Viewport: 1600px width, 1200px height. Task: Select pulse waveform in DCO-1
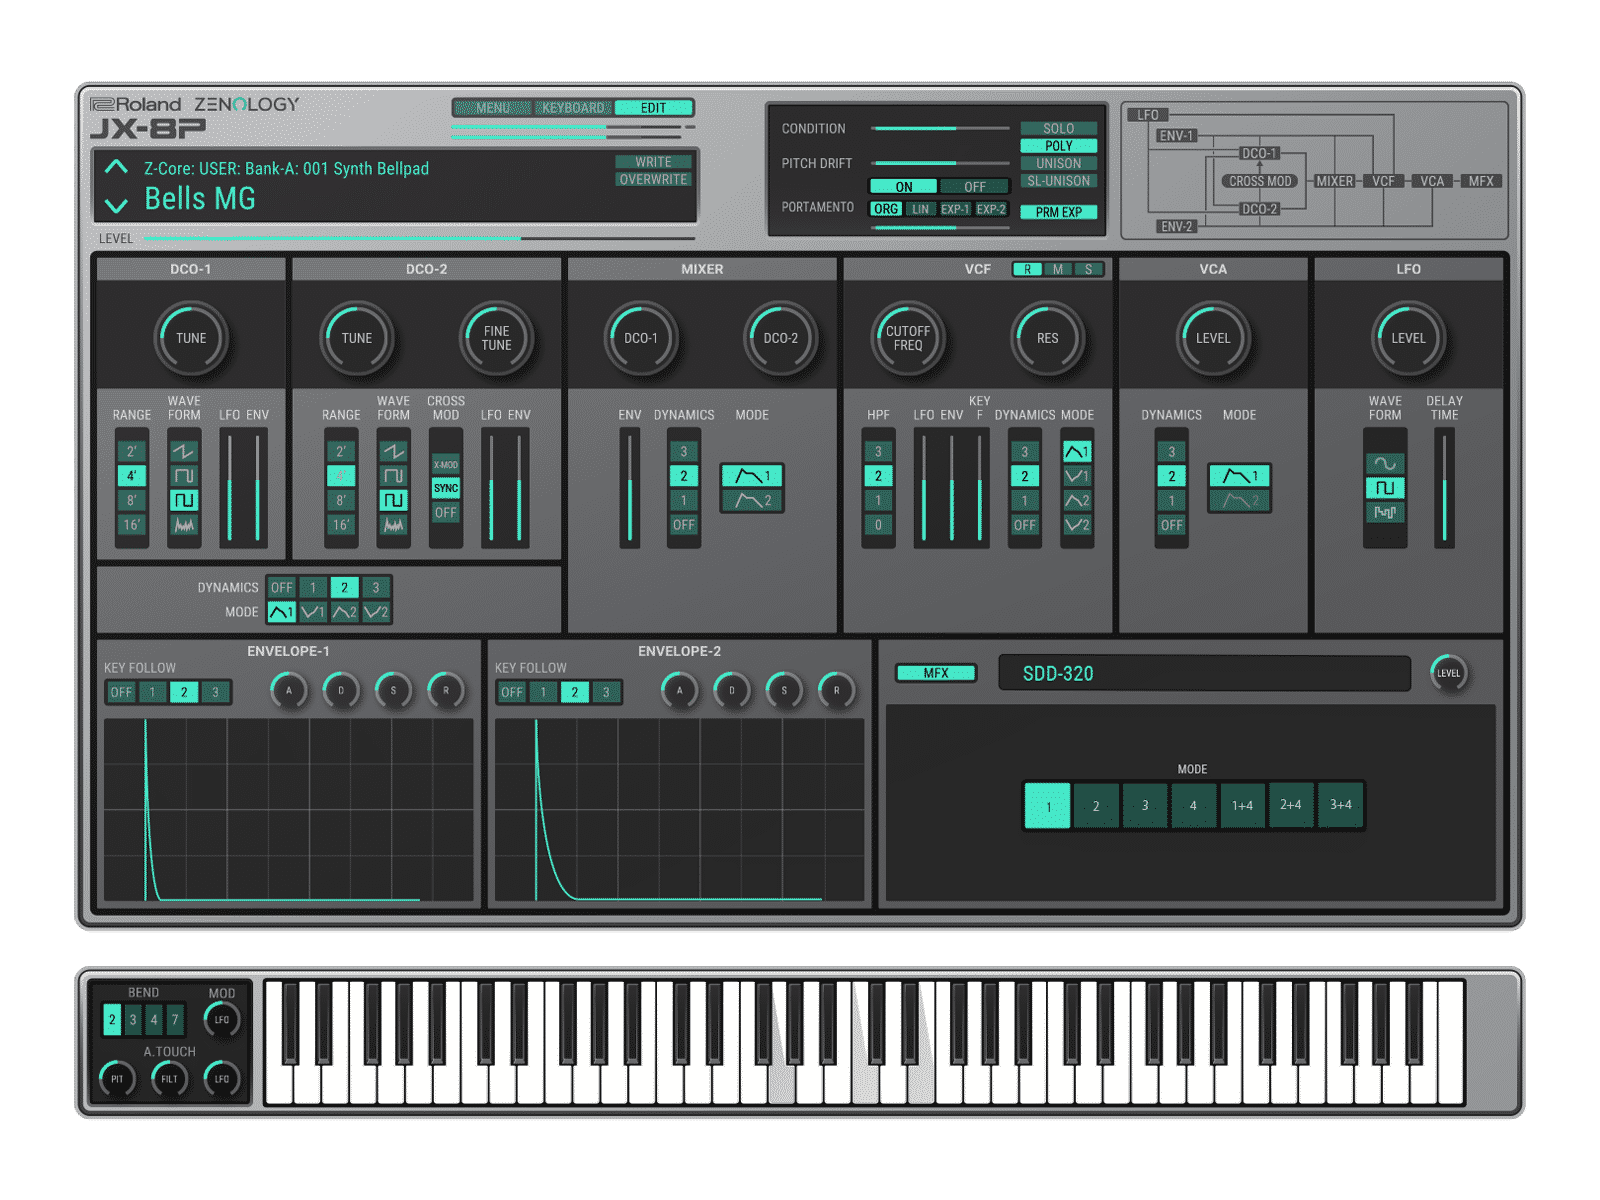184,476
